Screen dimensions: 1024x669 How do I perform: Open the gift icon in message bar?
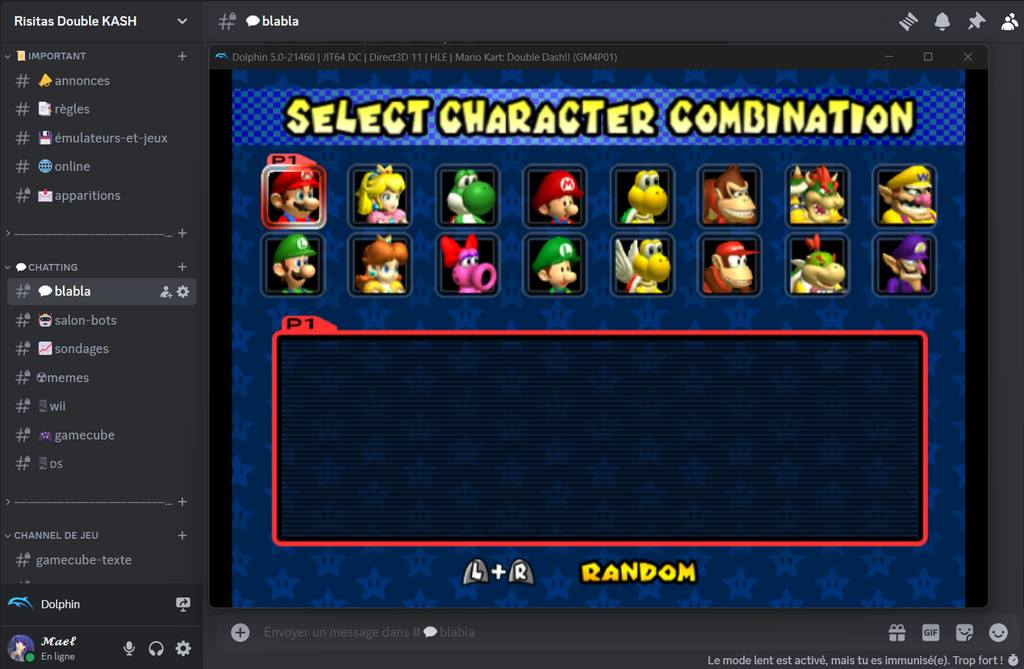(897, 632)
